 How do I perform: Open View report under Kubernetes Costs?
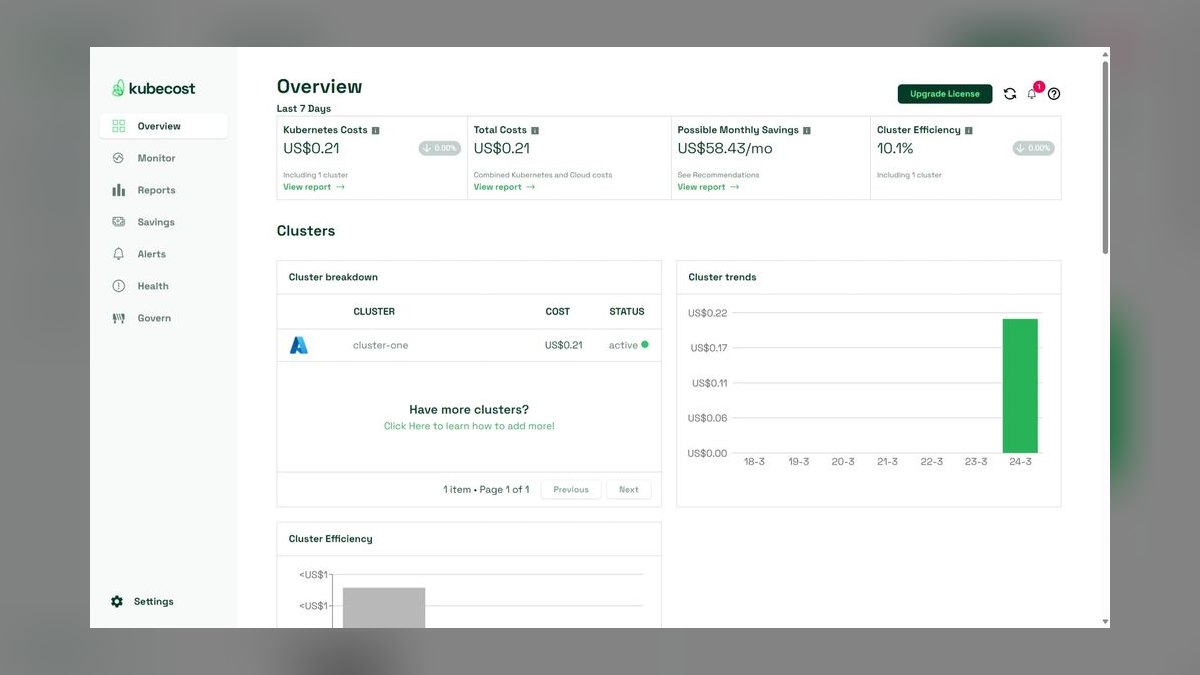pyautogui.click(x=314, y=187)
